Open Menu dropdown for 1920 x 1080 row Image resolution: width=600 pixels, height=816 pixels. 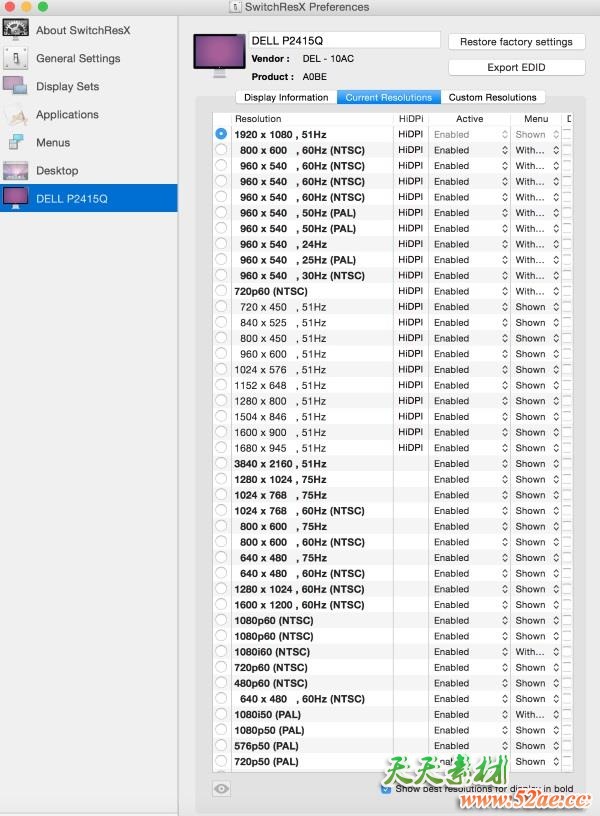(x=535, y=134)
